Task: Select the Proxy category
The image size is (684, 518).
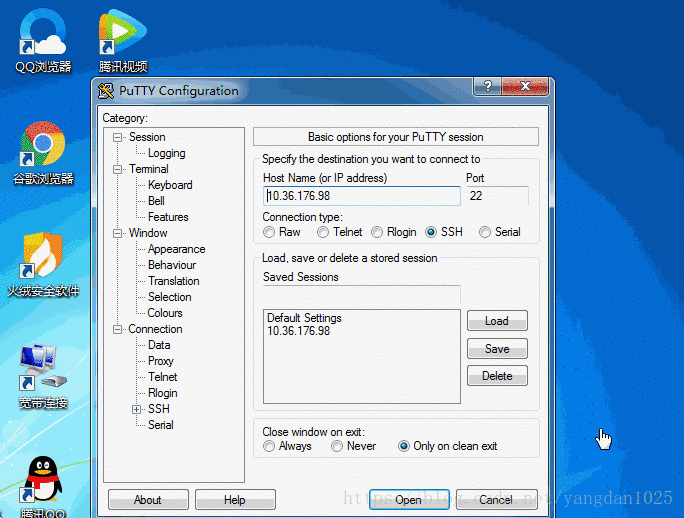Action: [161, 361]
